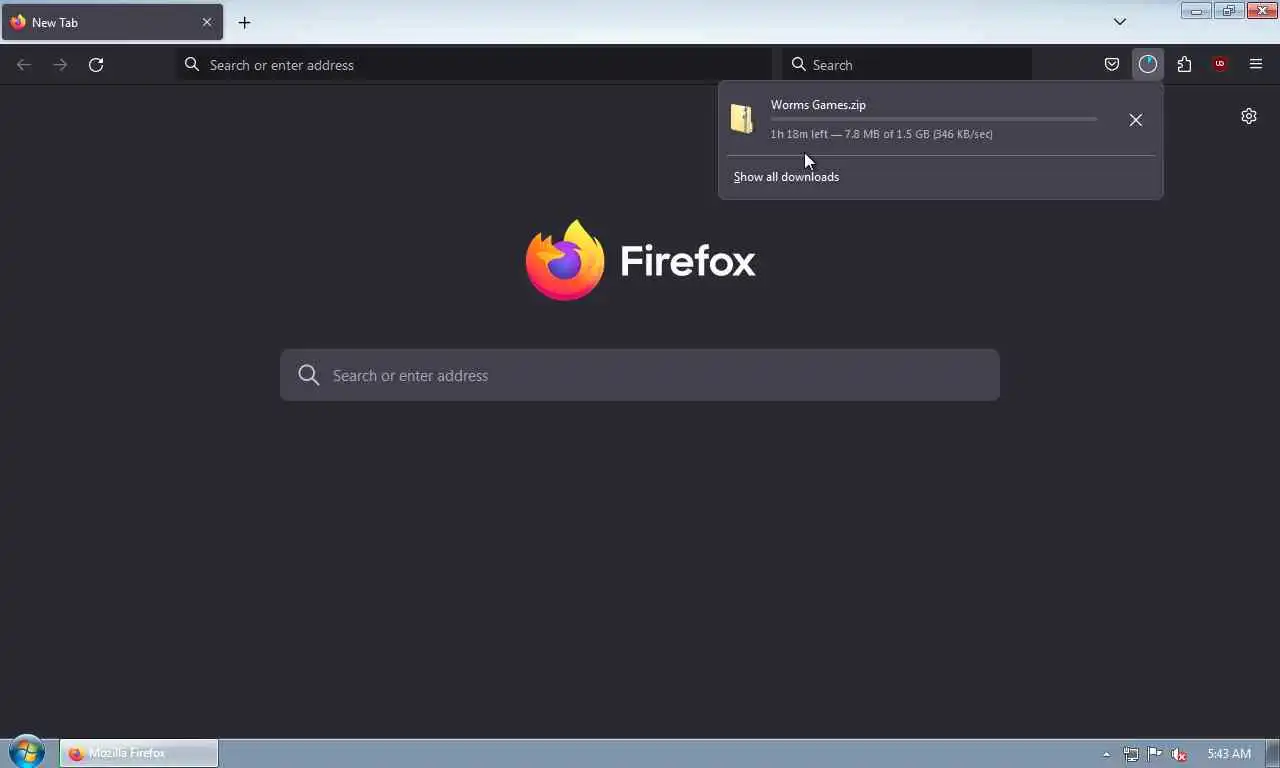Open the taskbar clock showing 5:43 AM
Screen dimensions: 1280x768
pos(1229,754)
